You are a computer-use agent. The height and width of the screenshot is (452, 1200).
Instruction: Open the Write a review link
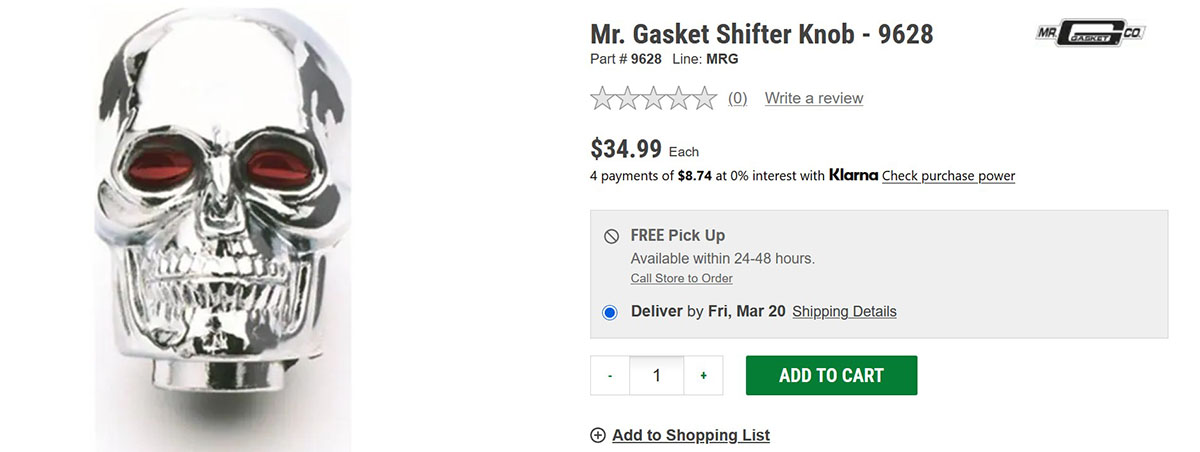[813, 98]
